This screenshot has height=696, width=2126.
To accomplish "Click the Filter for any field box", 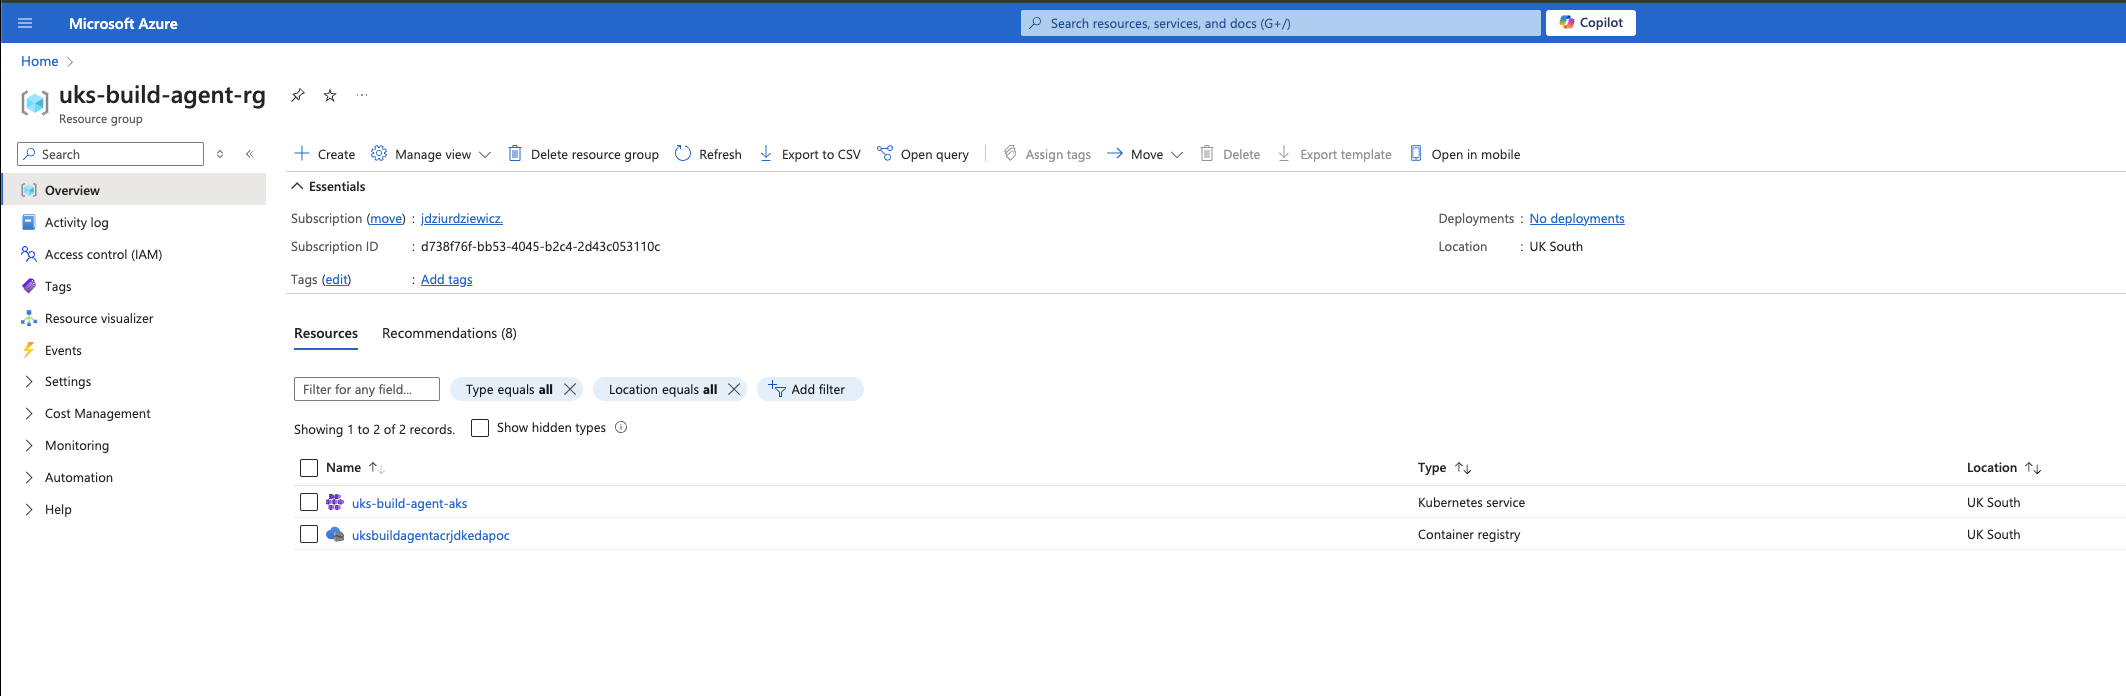I will coord(367,389).
